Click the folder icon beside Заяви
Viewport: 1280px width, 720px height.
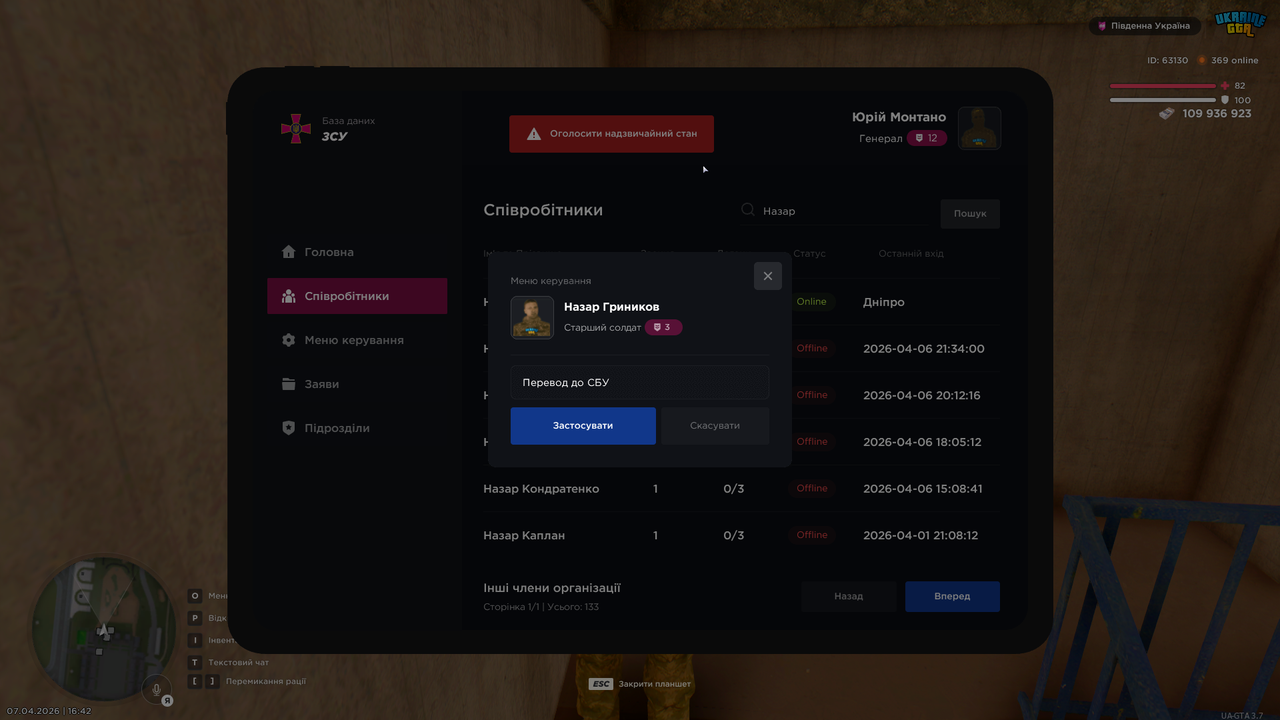coord(289,384)
